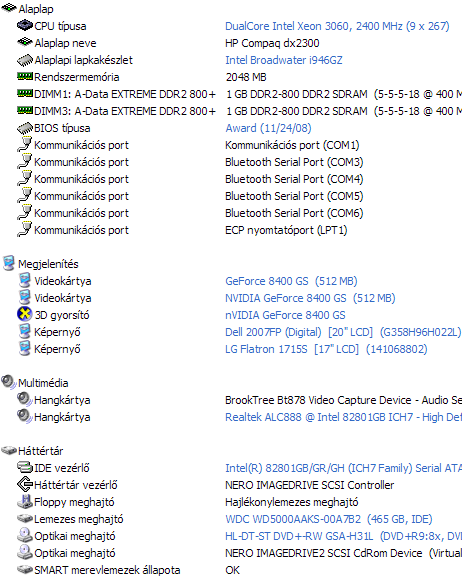Select Bluetooth Serial Port (COM3) value
462x578 pixels.
(294, 162)
